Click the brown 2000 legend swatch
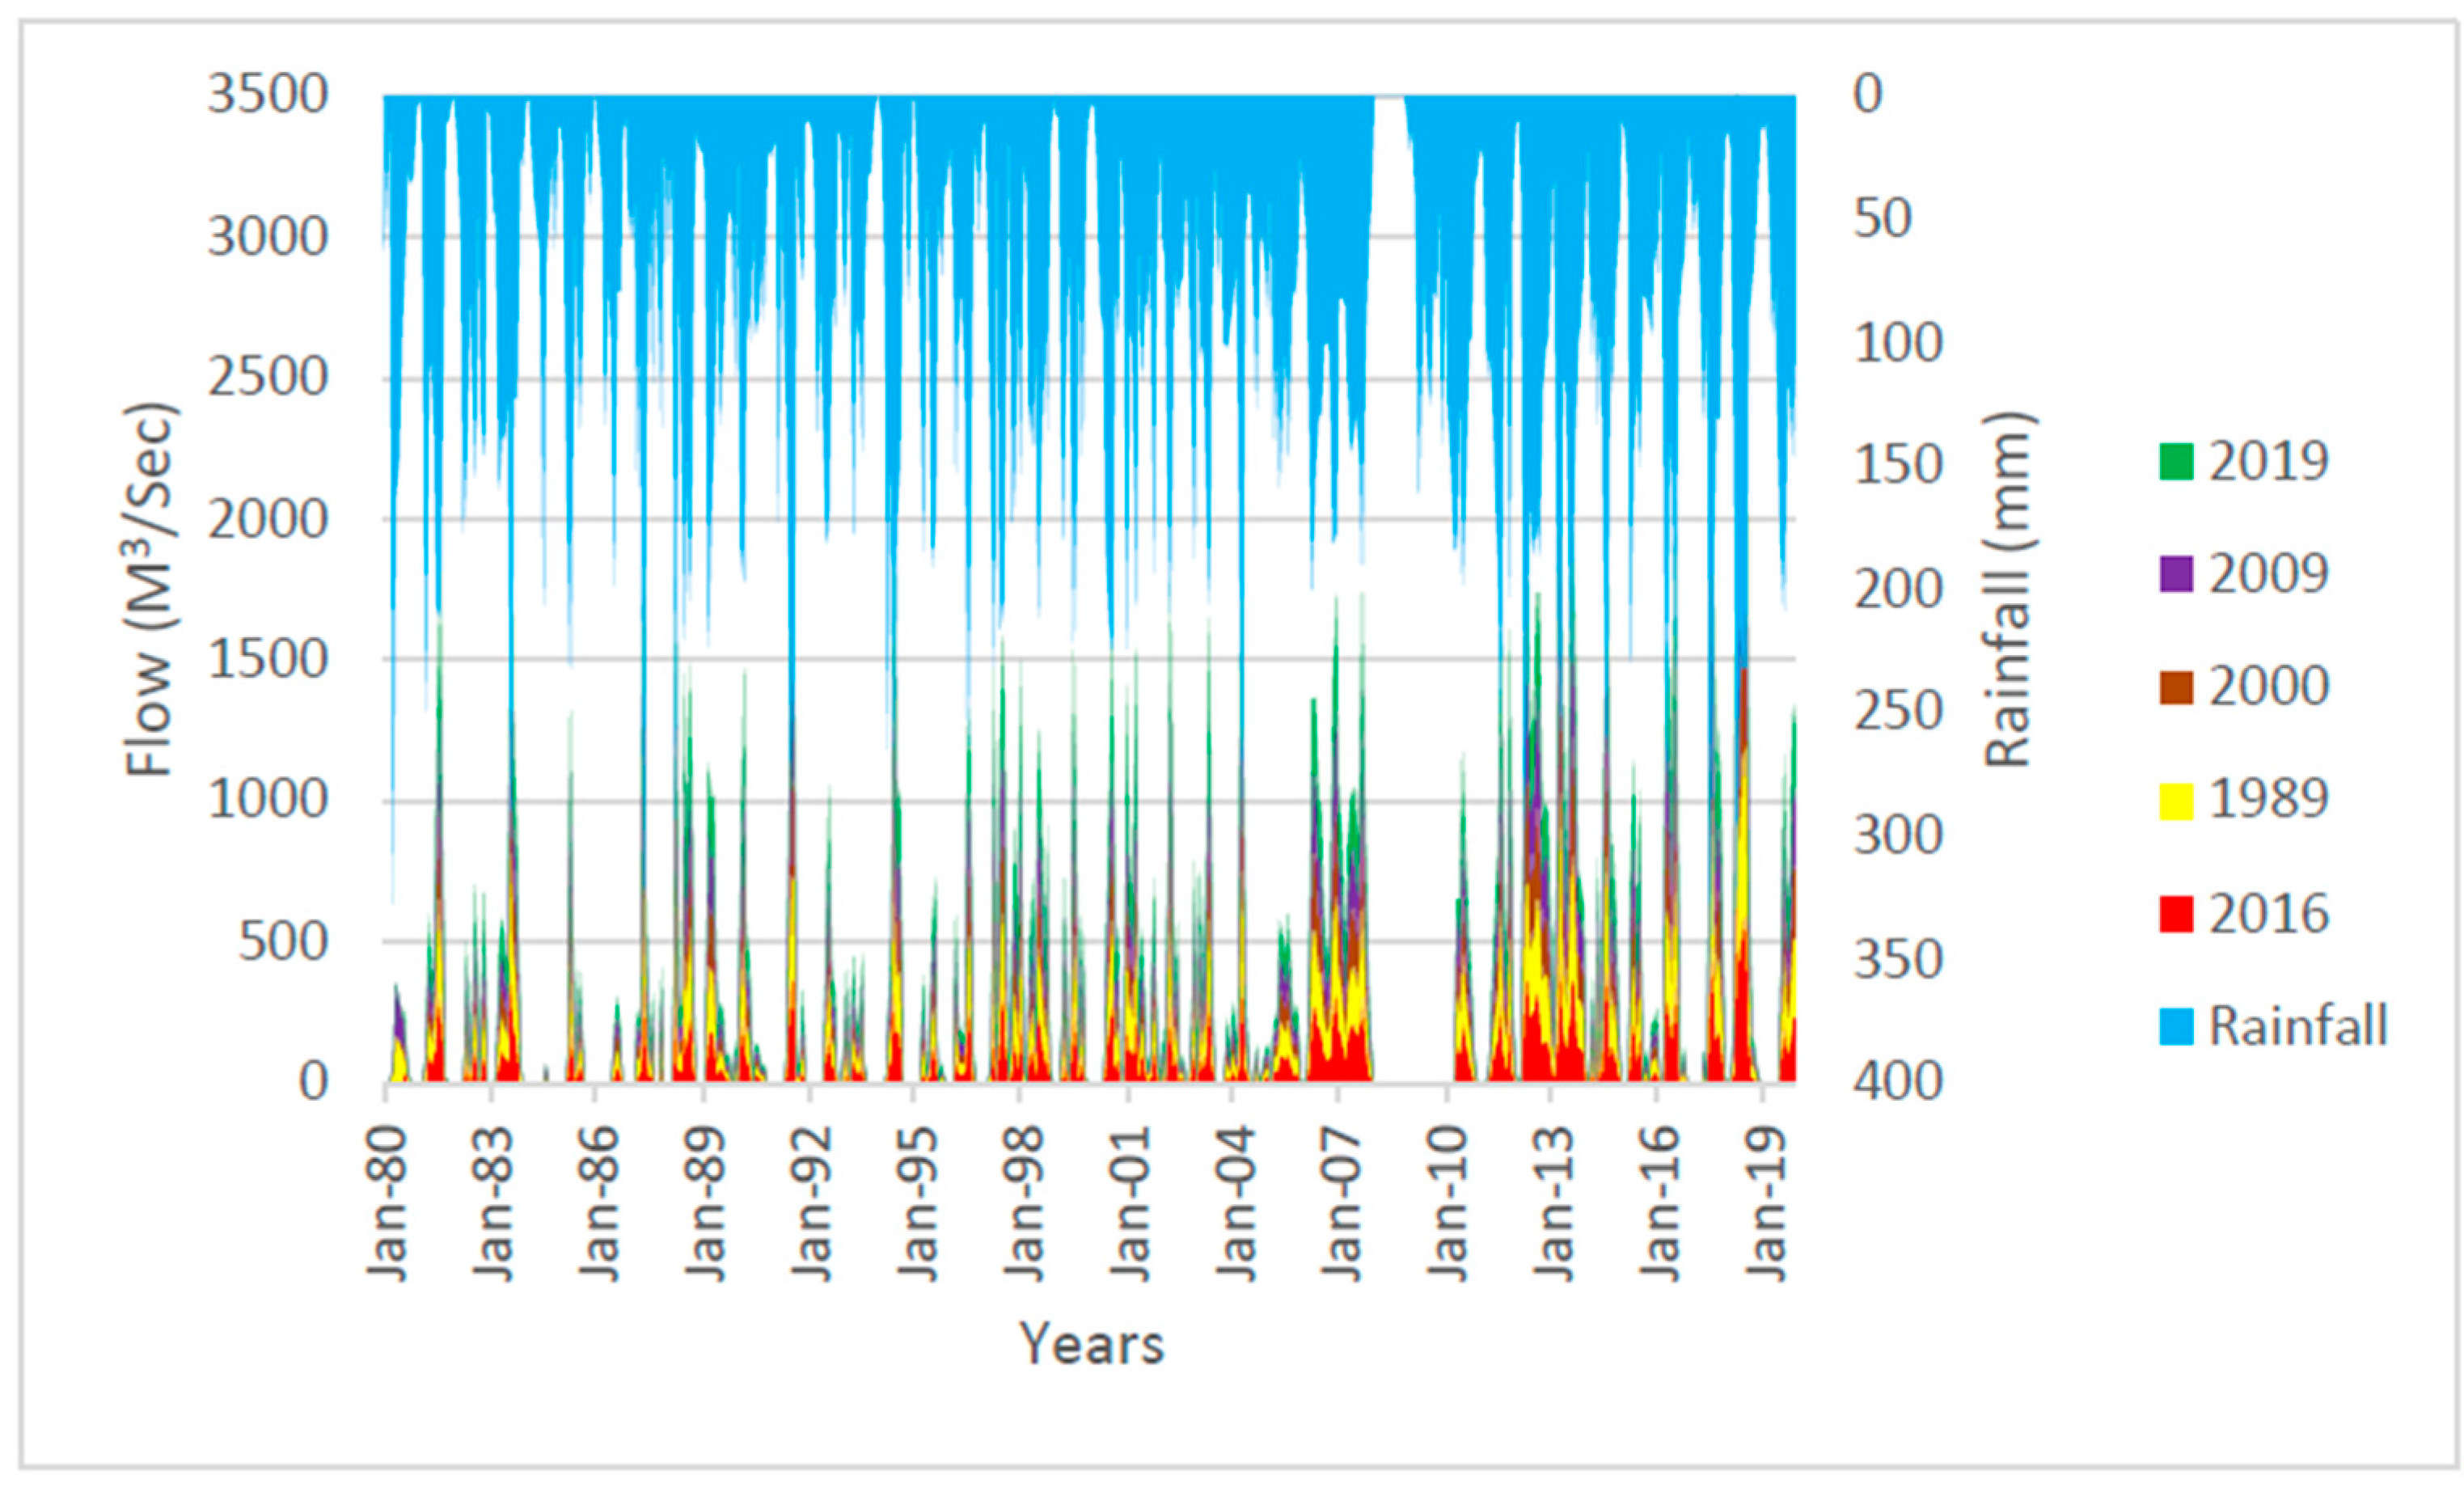Image resolution: width=2464 pixels, height=1488 pixels. tap(2176, 687)
